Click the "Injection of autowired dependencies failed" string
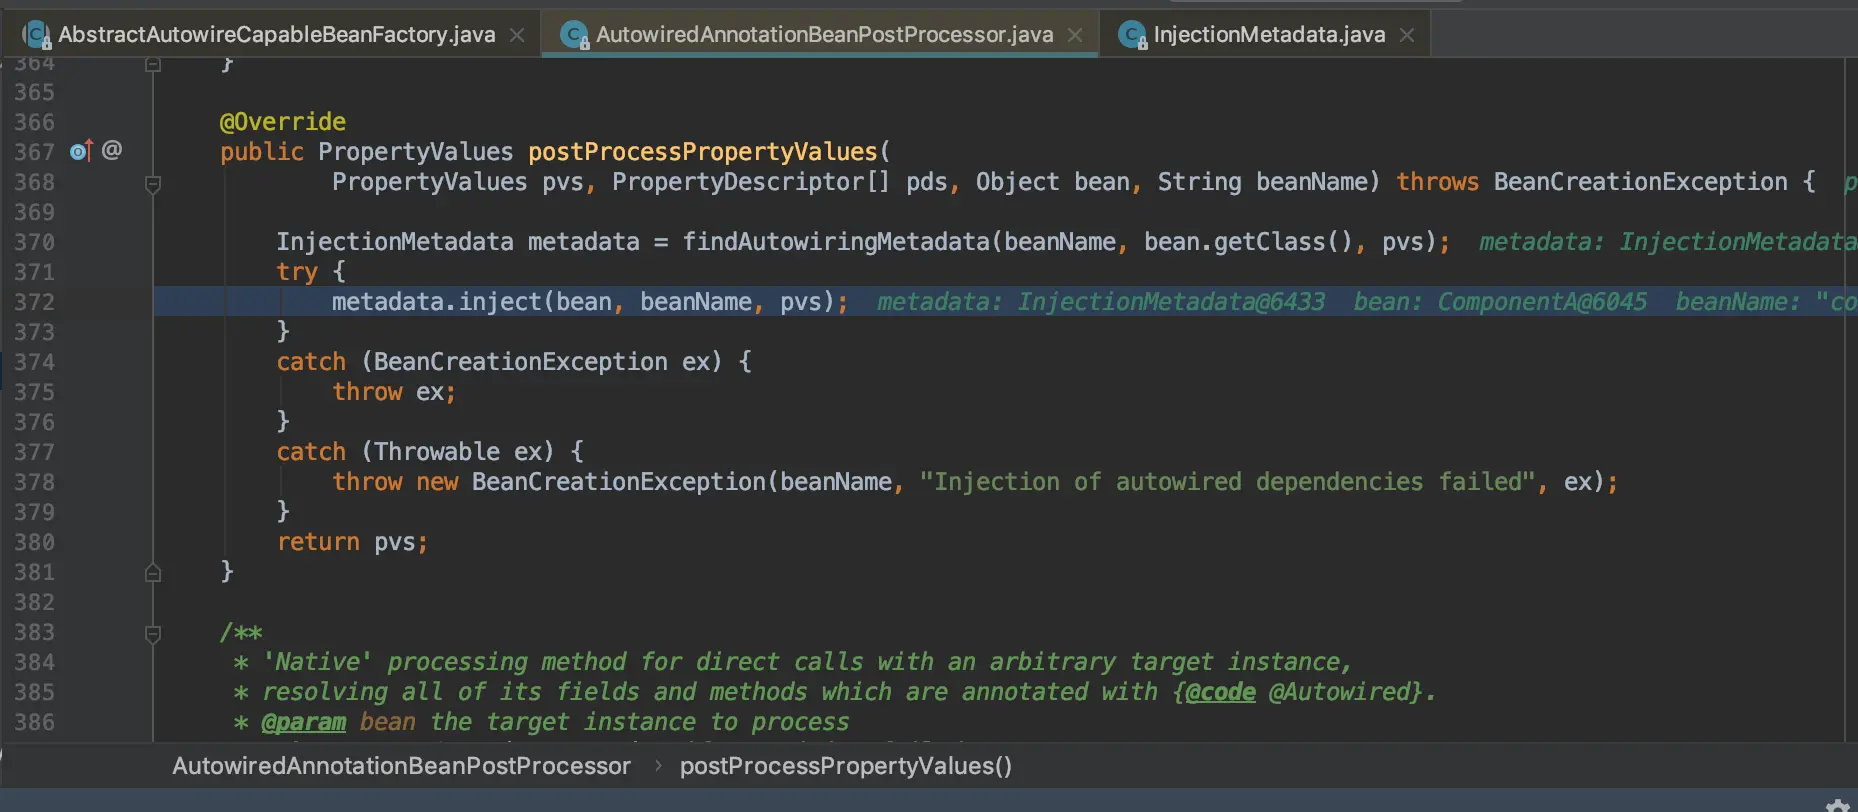 pos(1227,482)
